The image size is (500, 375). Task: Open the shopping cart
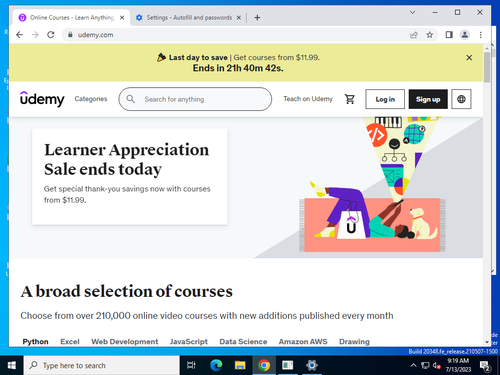coord(350,99)
